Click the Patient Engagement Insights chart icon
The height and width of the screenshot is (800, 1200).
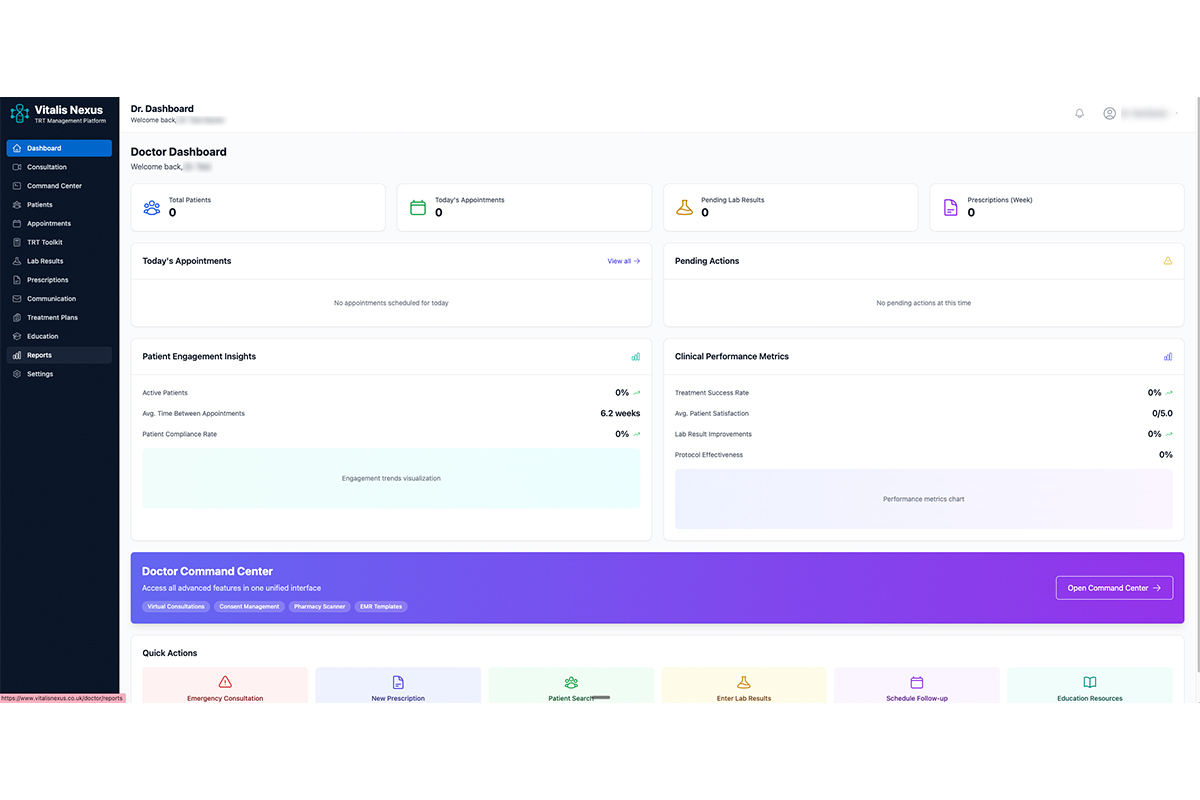[636, 356]
